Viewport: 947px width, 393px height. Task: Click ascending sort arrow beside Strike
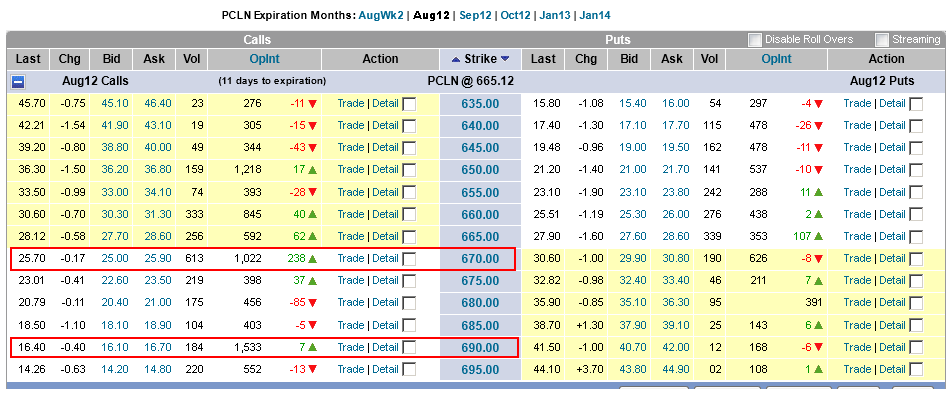click(x=456, y=59)
